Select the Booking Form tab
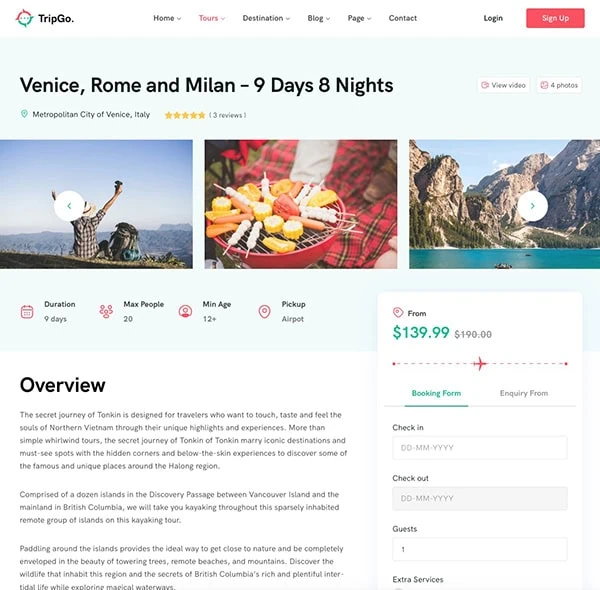The height and width of the screenshot is (590, 600). [436, 393]
